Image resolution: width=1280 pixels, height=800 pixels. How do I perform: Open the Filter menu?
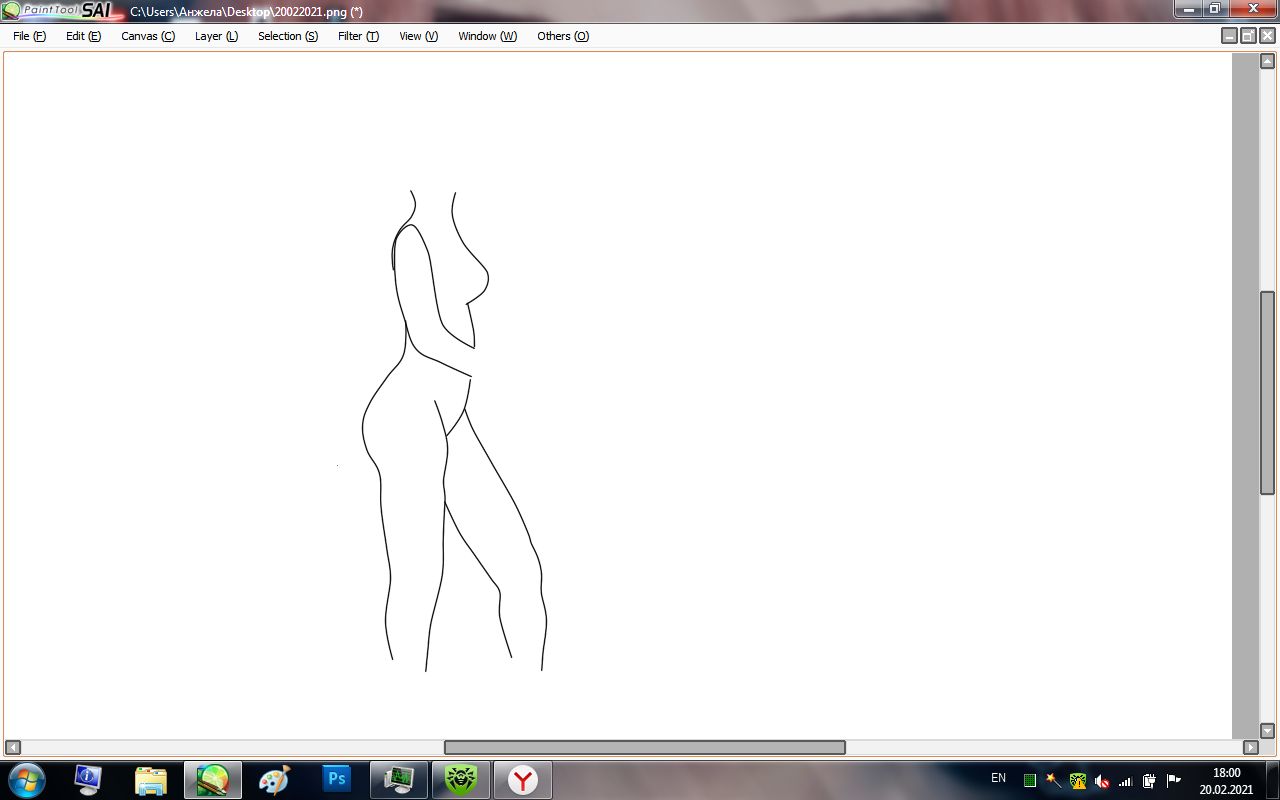coord(358,36)
